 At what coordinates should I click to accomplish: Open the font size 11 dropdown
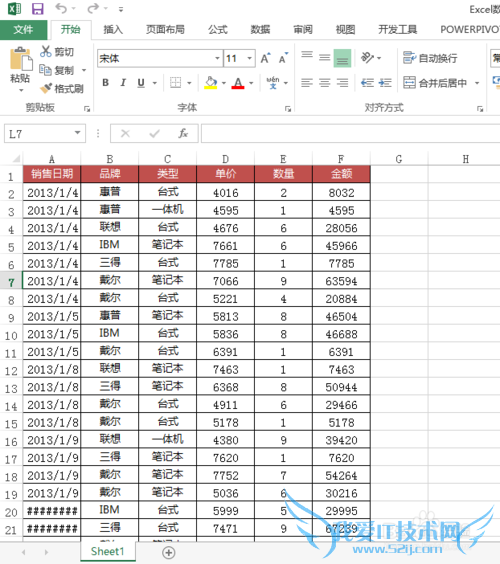pyautogui.click(x=249, y=58)
